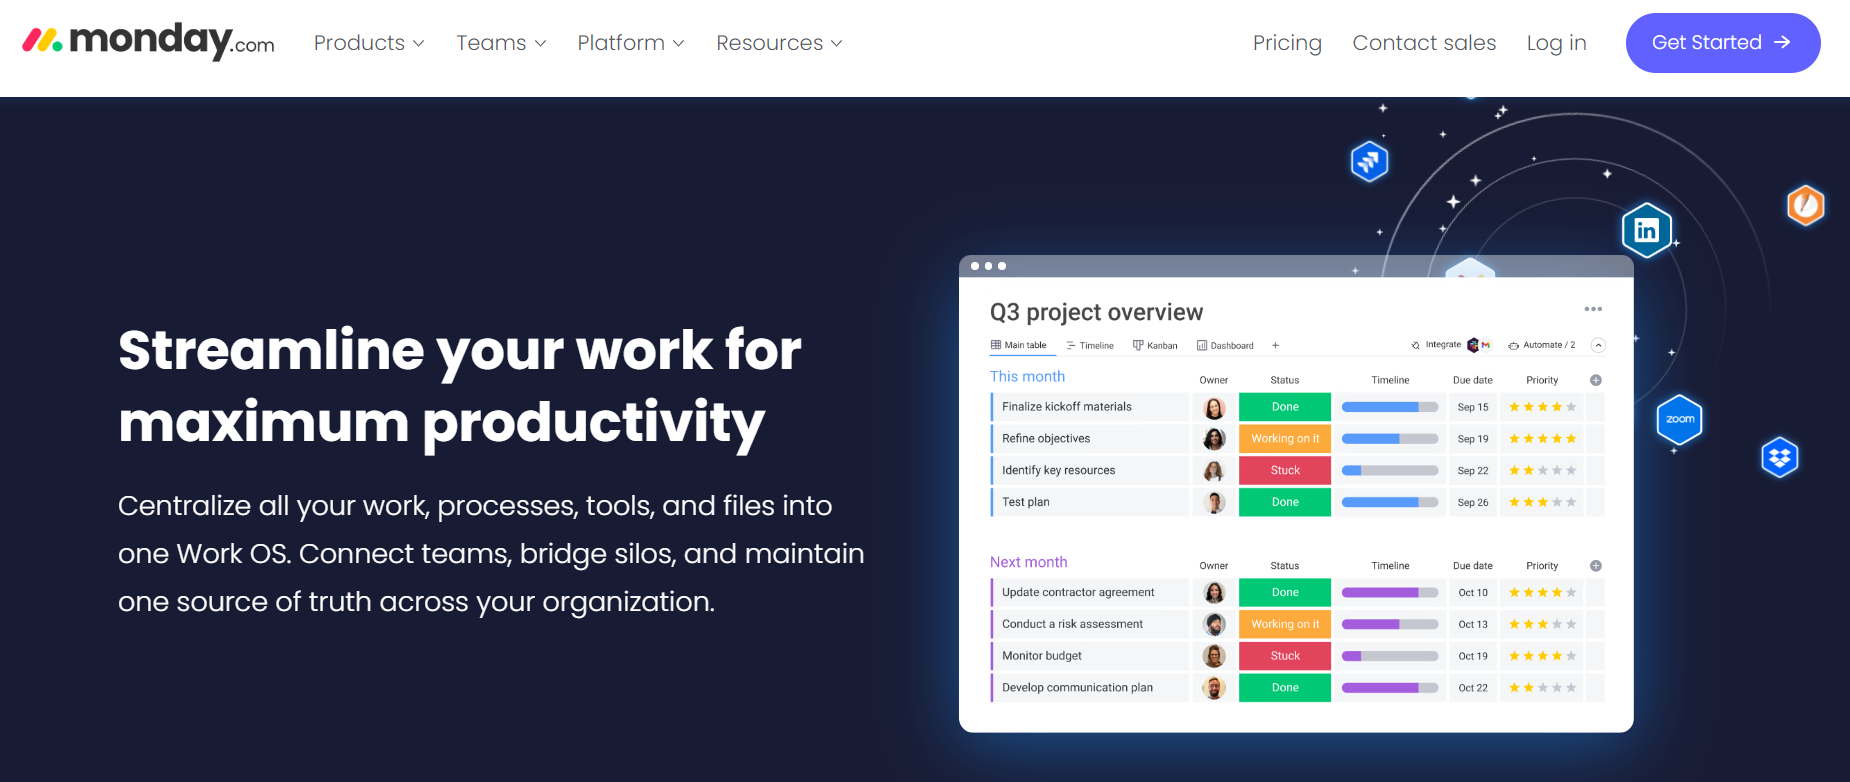
Task: Click the owner avatar for Monitor budget
Action: pyautogui.click(x=1214, y=656)
